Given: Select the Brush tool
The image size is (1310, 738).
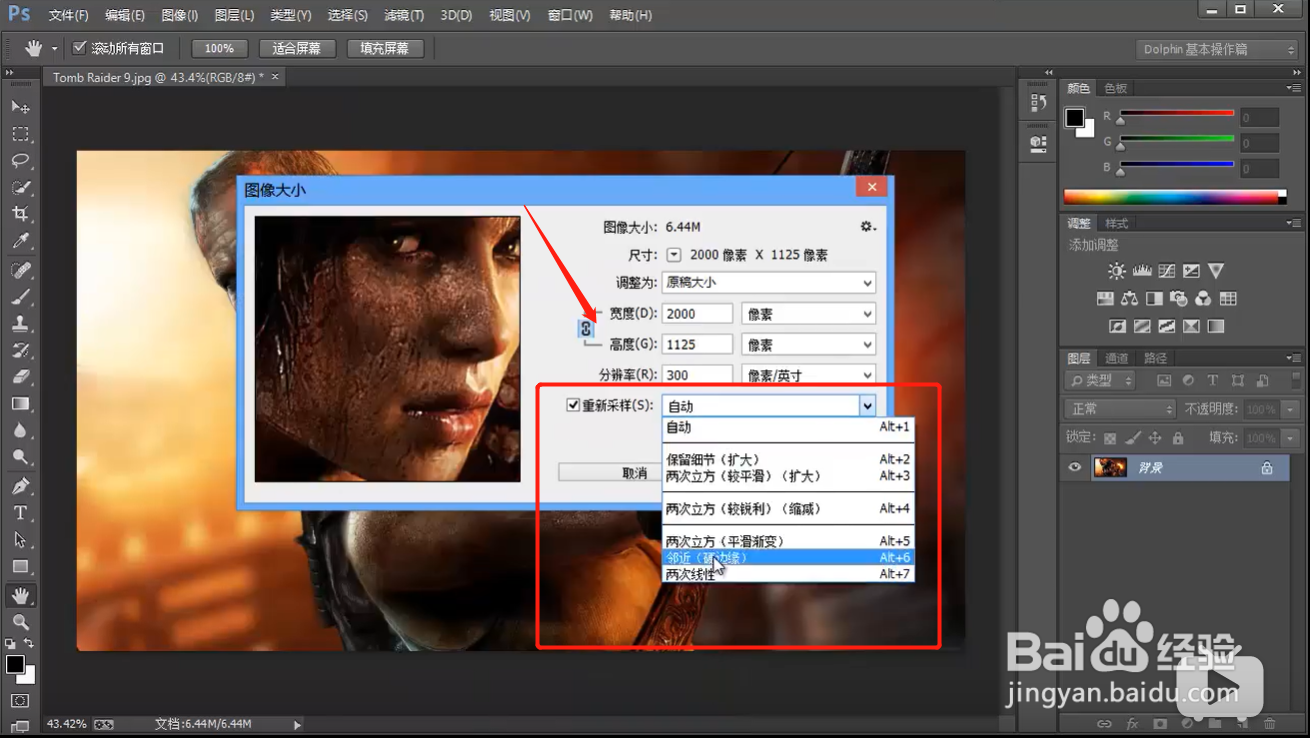Looking at the screenshot, I should pyautogui.click(x=20, y=297).
